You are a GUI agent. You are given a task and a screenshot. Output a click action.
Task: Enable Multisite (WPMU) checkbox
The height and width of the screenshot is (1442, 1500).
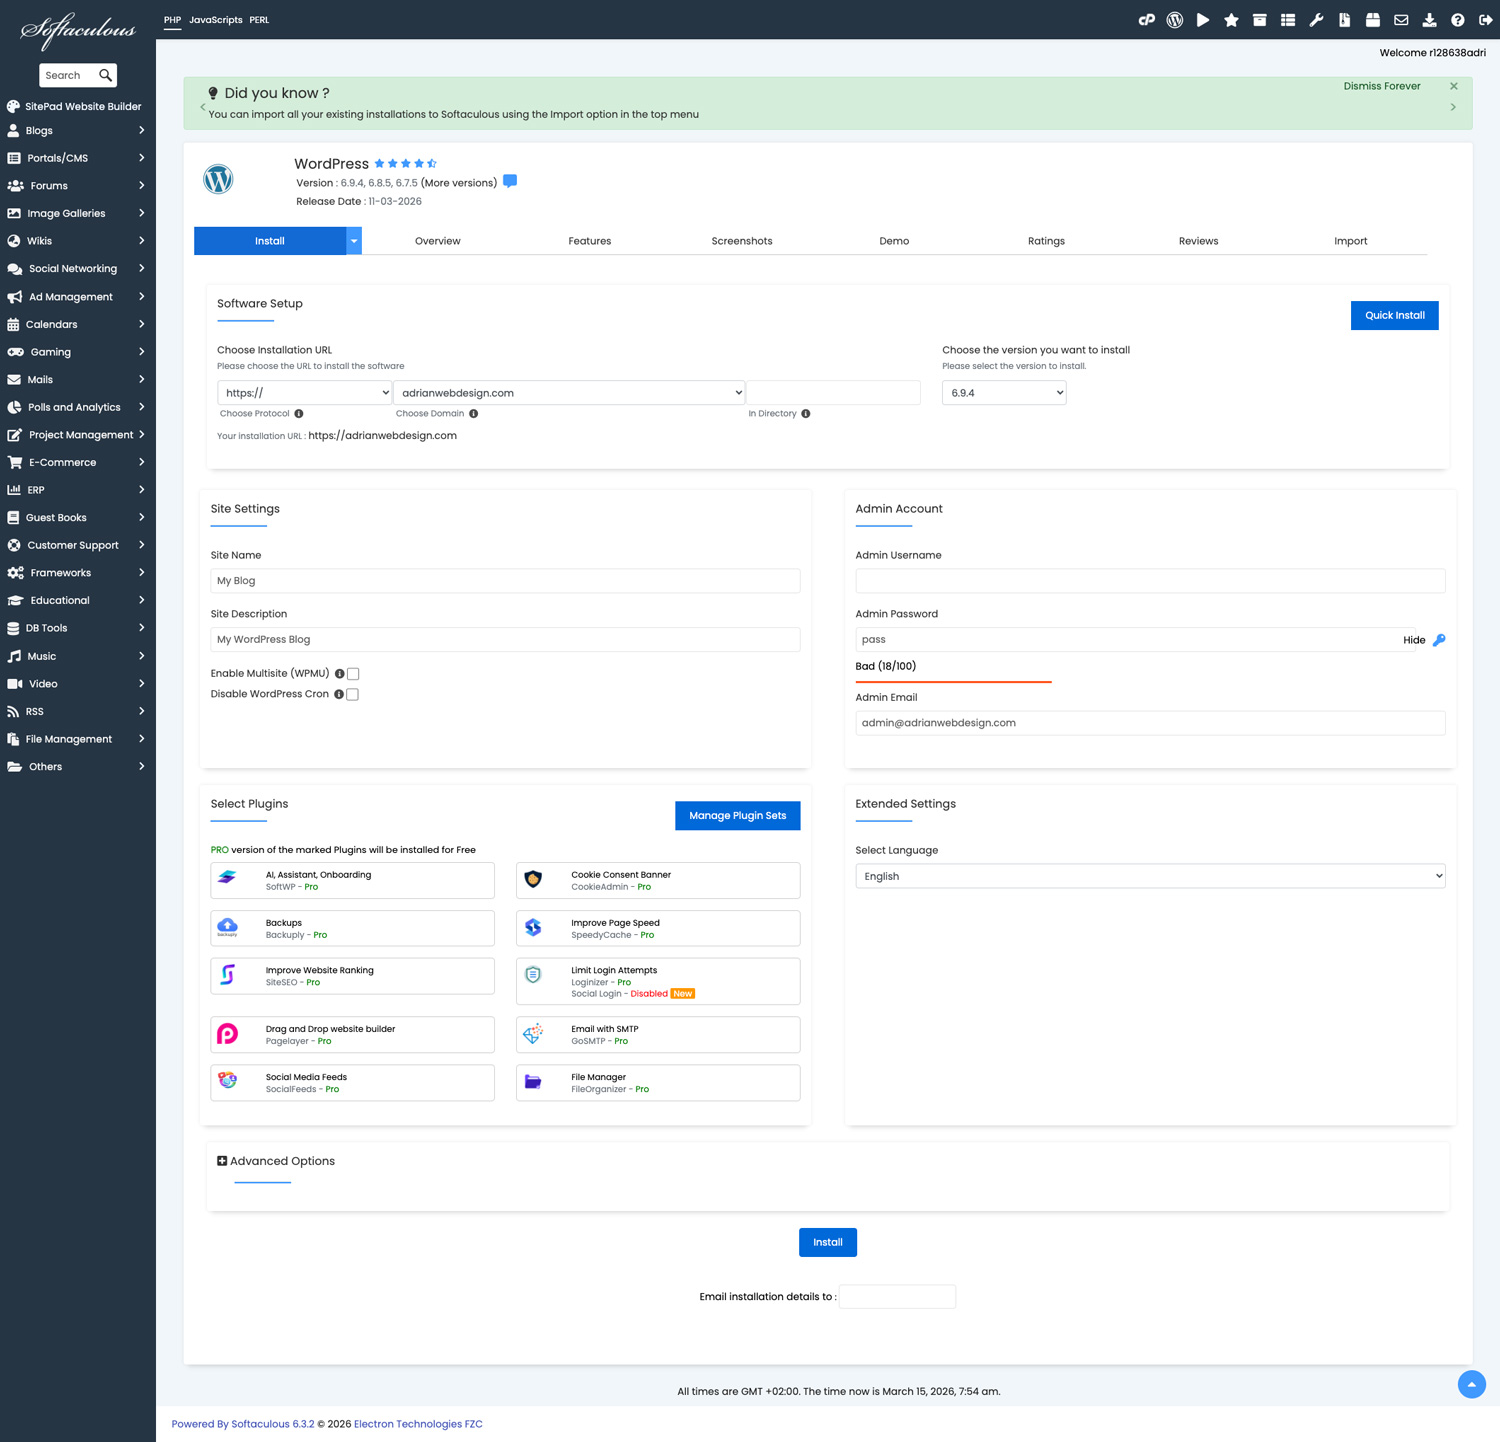353,674
